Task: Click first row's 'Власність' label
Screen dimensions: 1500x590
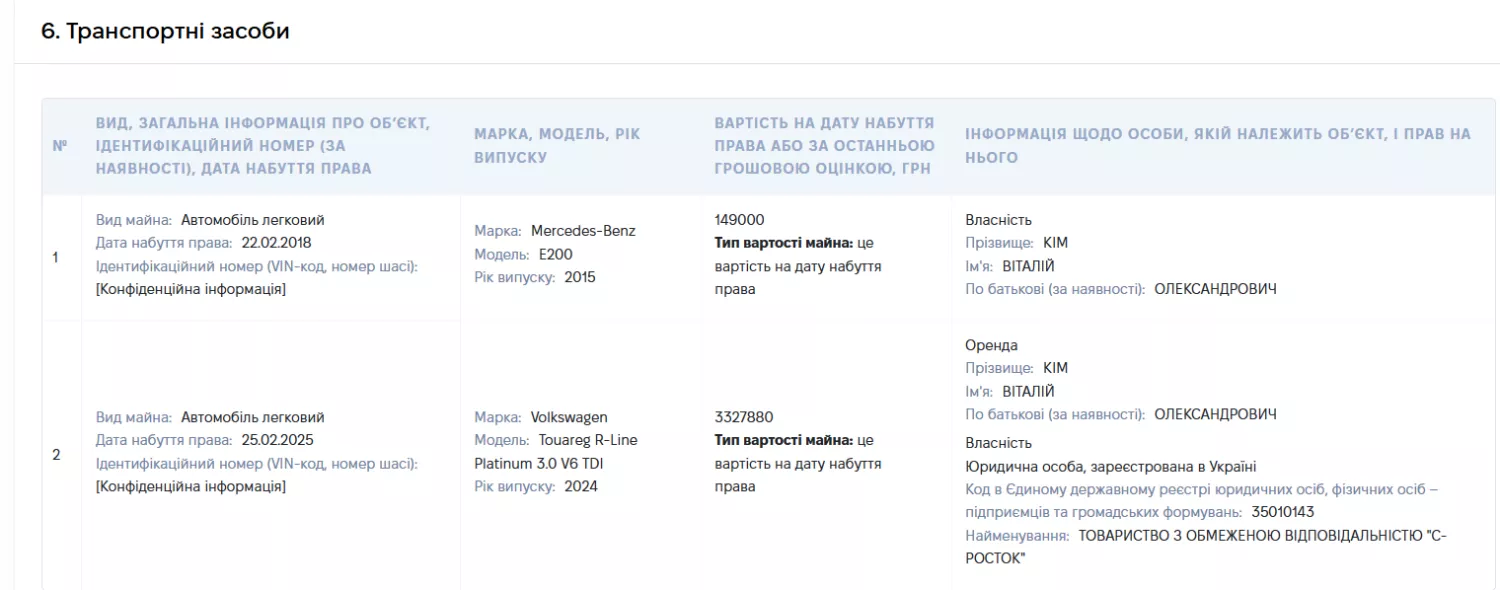Action: 998,220
